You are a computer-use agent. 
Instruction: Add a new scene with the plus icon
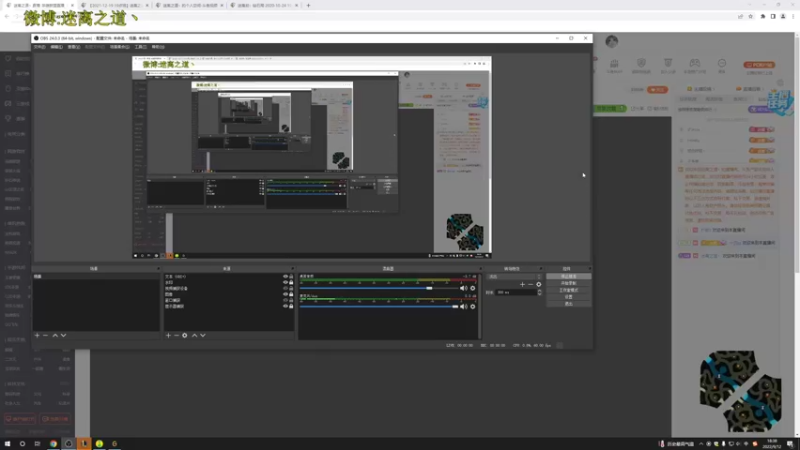point(37,335)
